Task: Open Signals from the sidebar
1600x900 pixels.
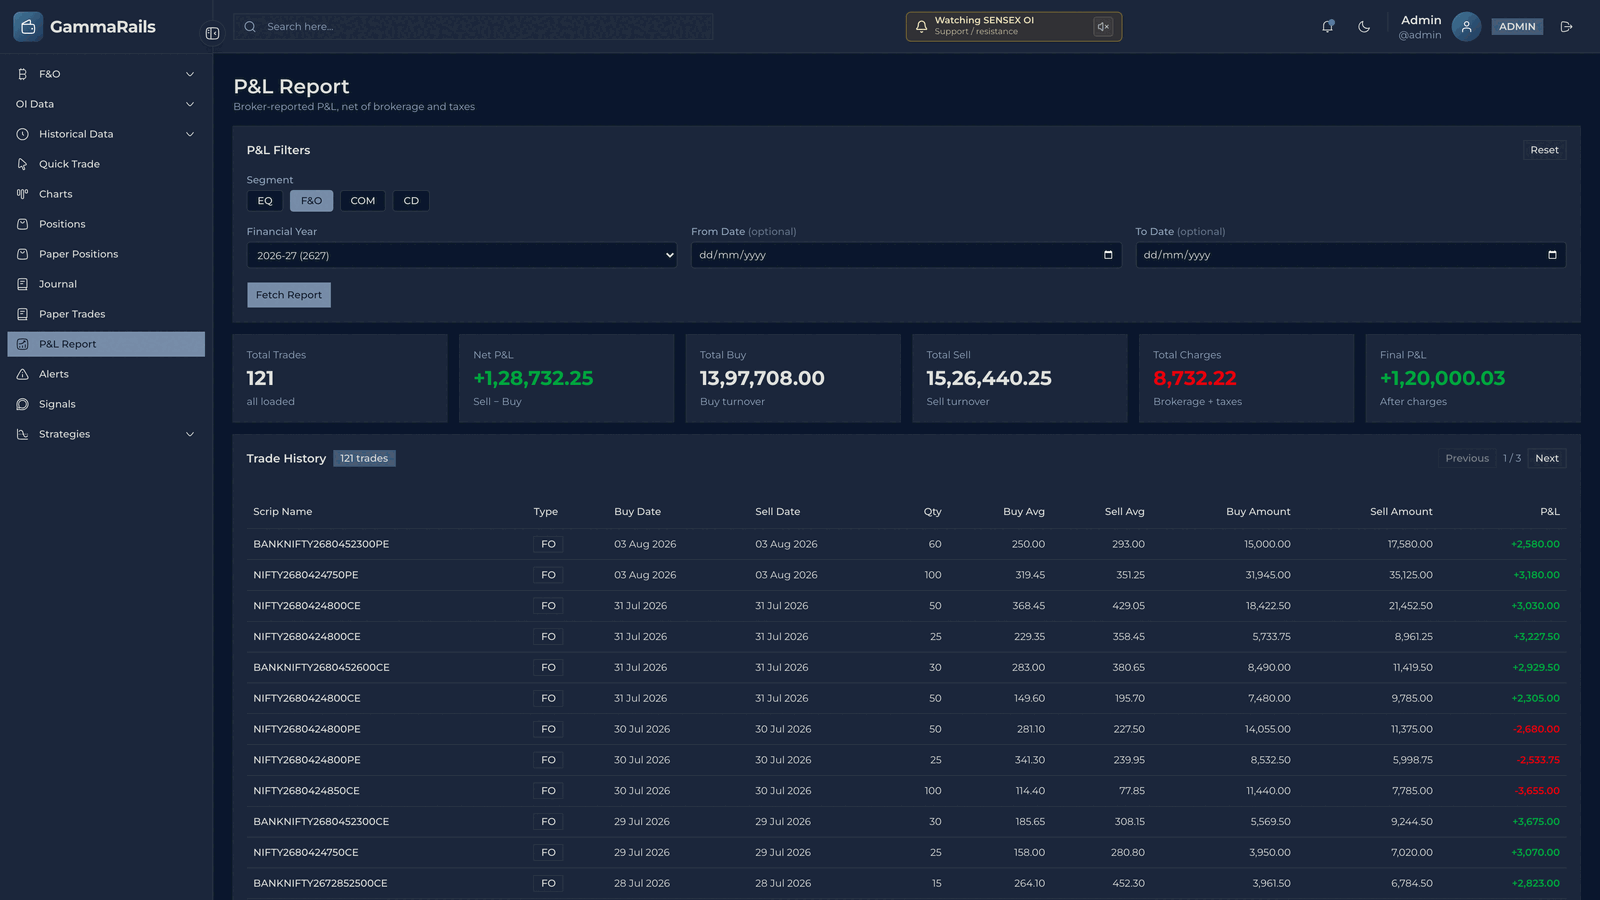Action: click(106, 404)
